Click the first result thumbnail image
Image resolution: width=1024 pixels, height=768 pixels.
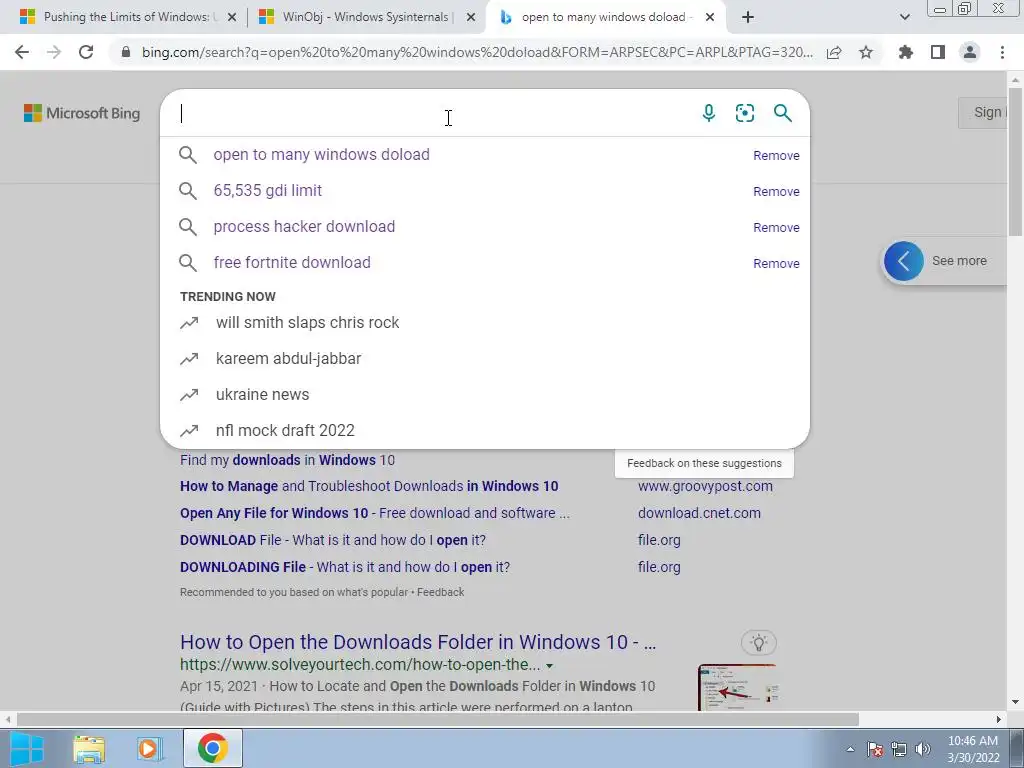(x=737, y=688)
